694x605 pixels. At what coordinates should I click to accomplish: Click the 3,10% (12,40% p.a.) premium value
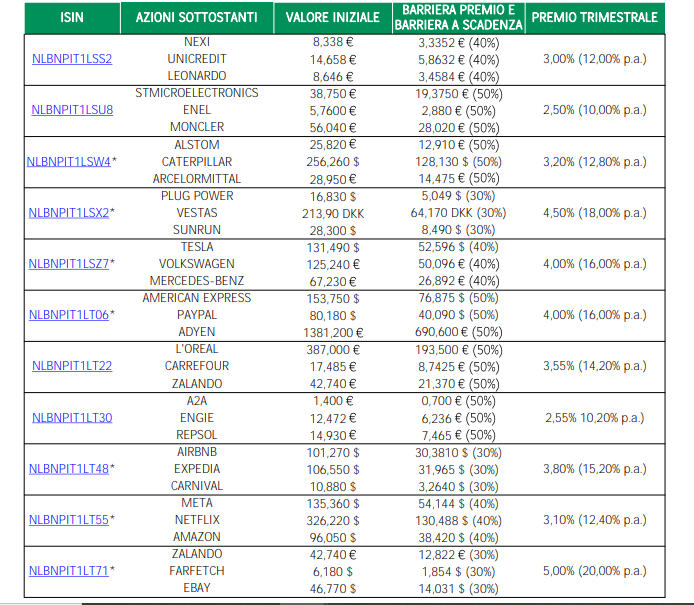point(595,520)
